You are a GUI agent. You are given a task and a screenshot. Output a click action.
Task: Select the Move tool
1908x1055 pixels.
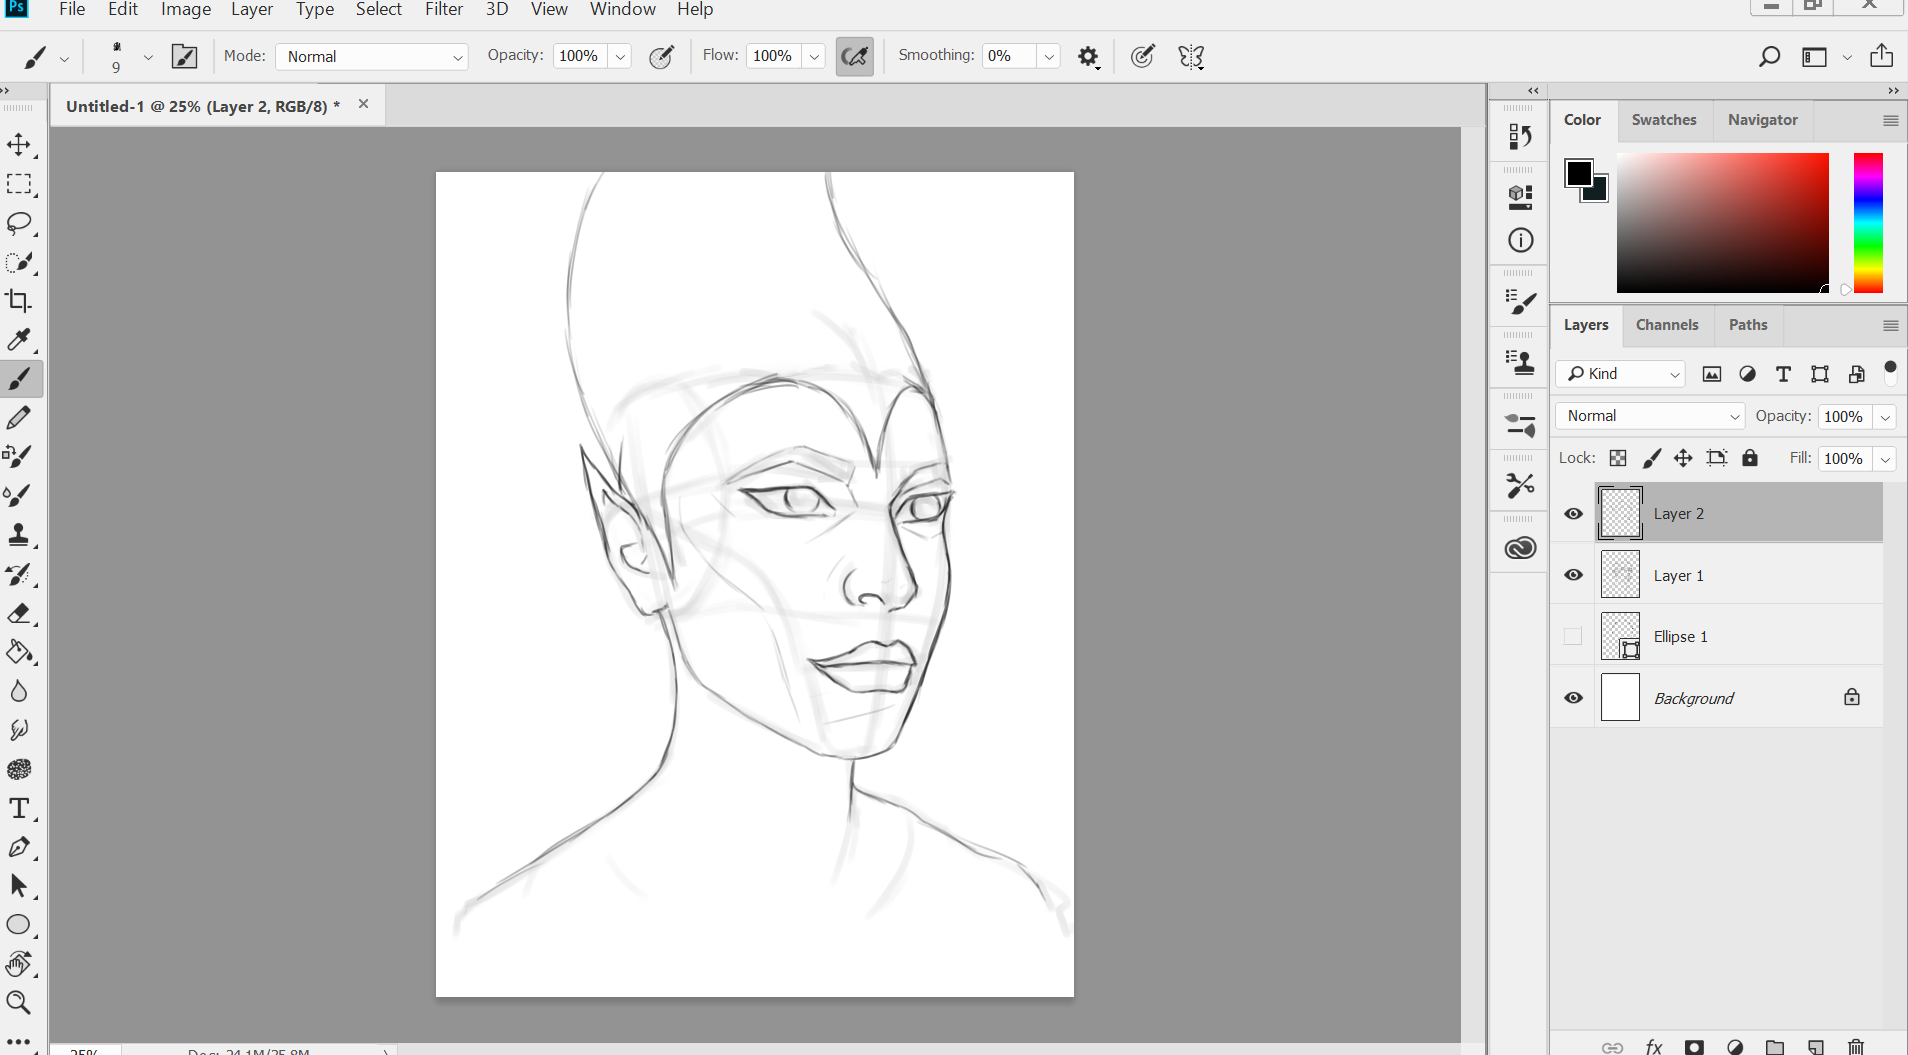19,145
